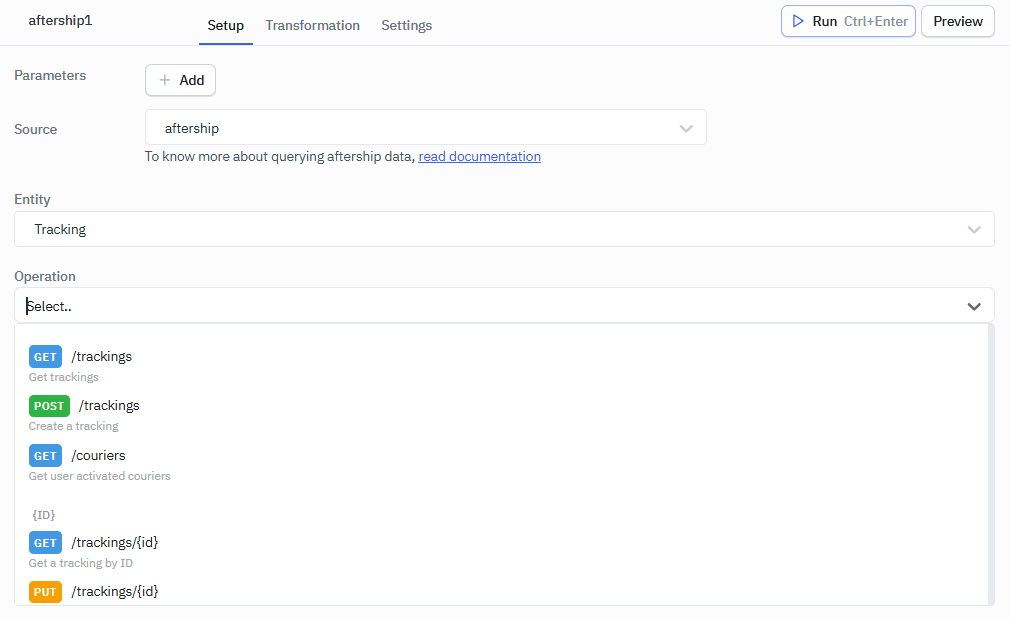Click the PUT badge for /trackings/{id}
This screenshot has height=620, width=1010.
[45, 592]
